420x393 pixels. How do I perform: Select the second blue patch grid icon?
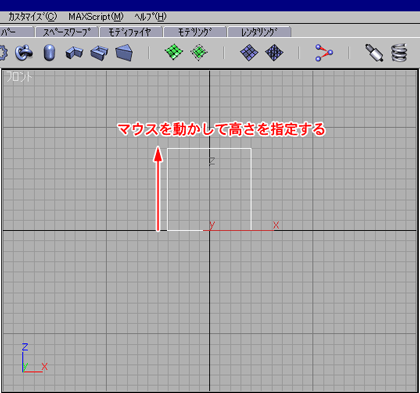point(274,53)
